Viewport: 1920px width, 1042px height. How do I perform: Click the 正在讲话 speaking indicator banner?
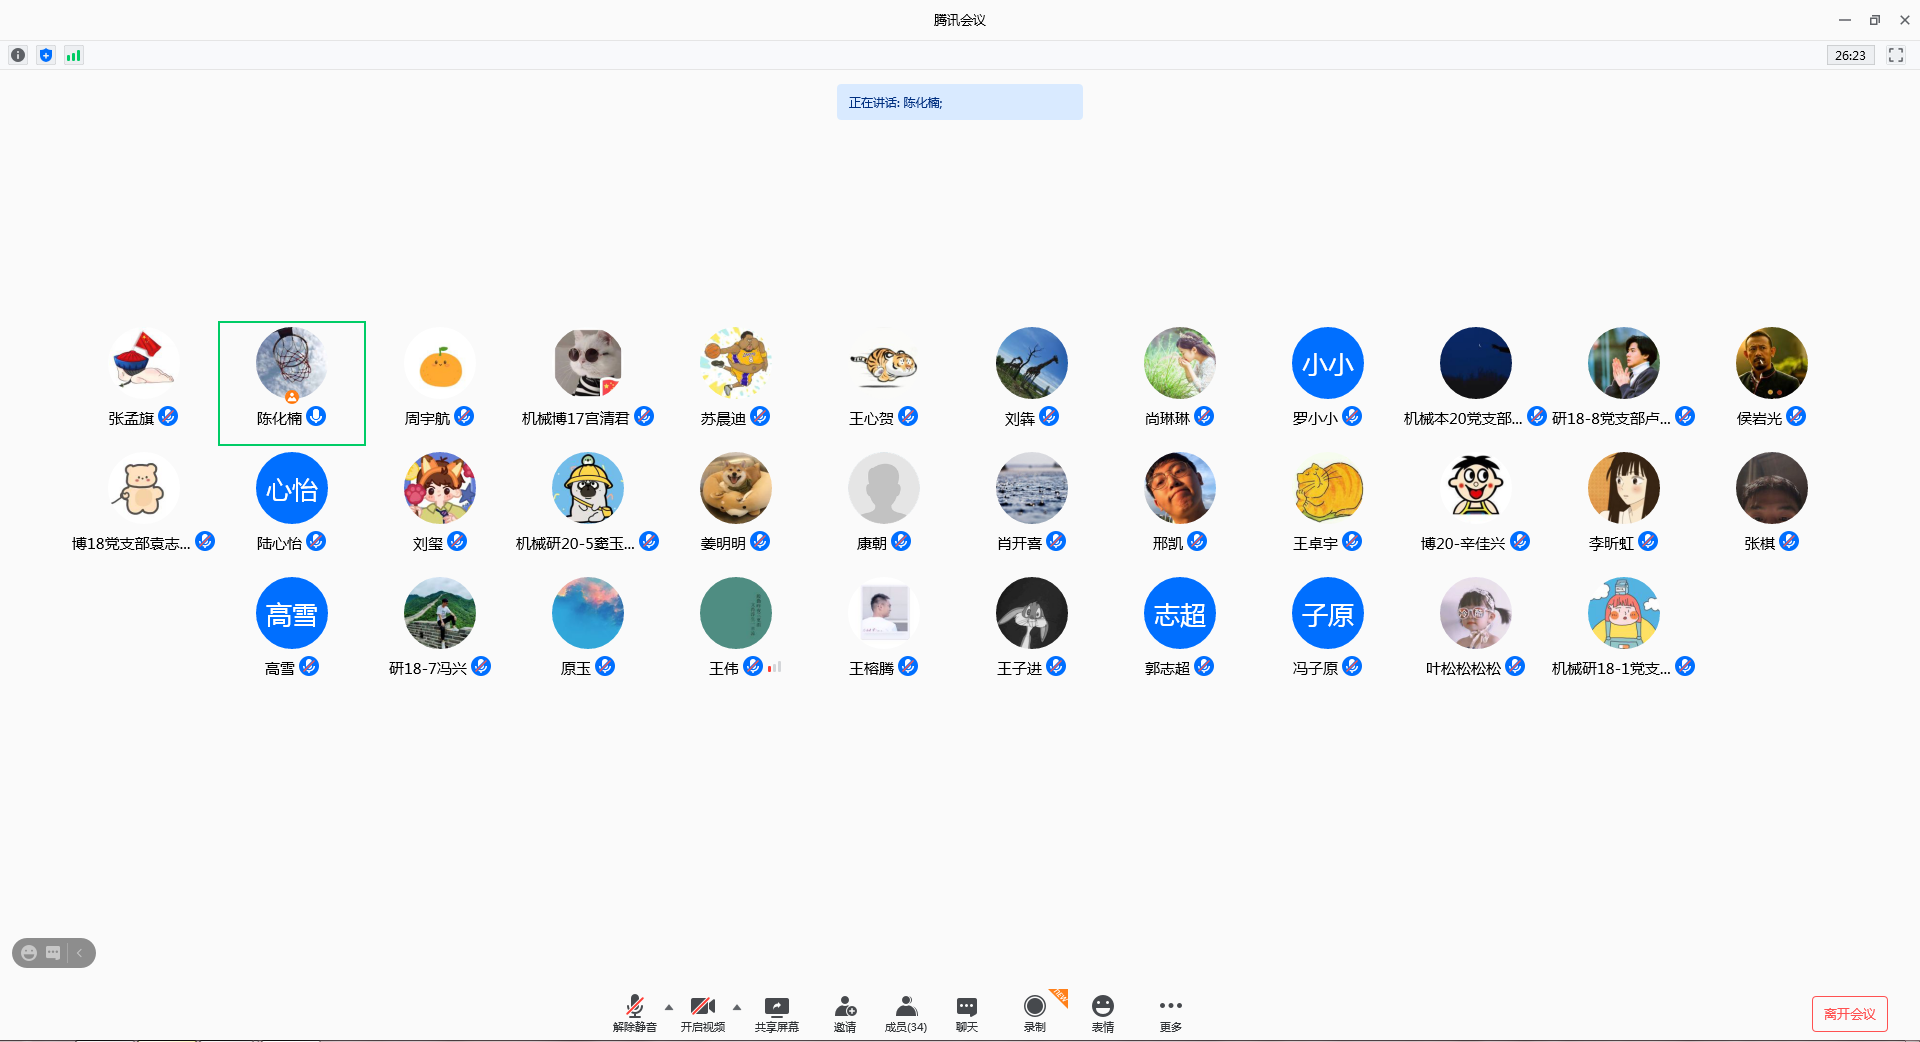(x=959, y=102)
